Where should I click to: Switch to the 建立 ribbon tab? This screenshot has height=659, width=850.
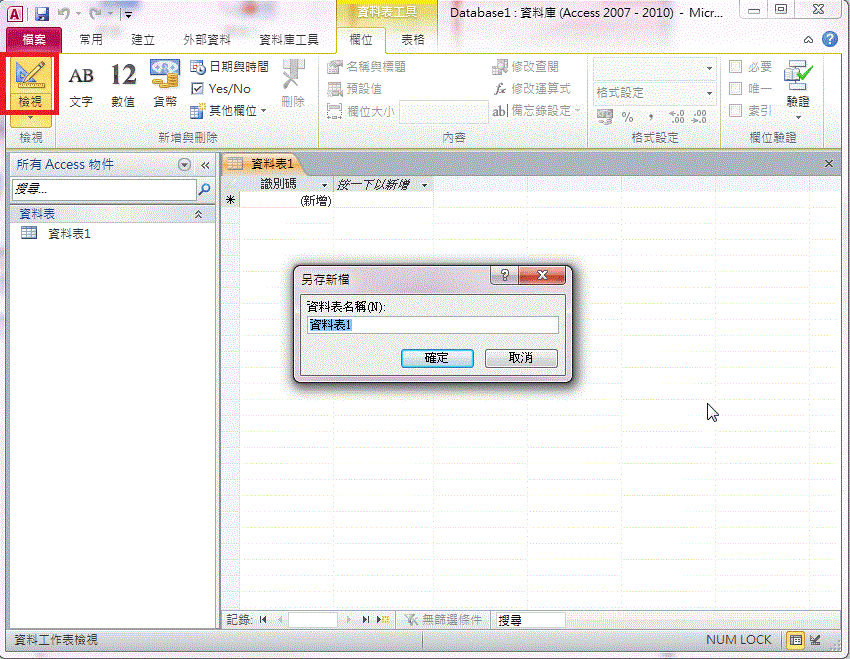[143, 40]
